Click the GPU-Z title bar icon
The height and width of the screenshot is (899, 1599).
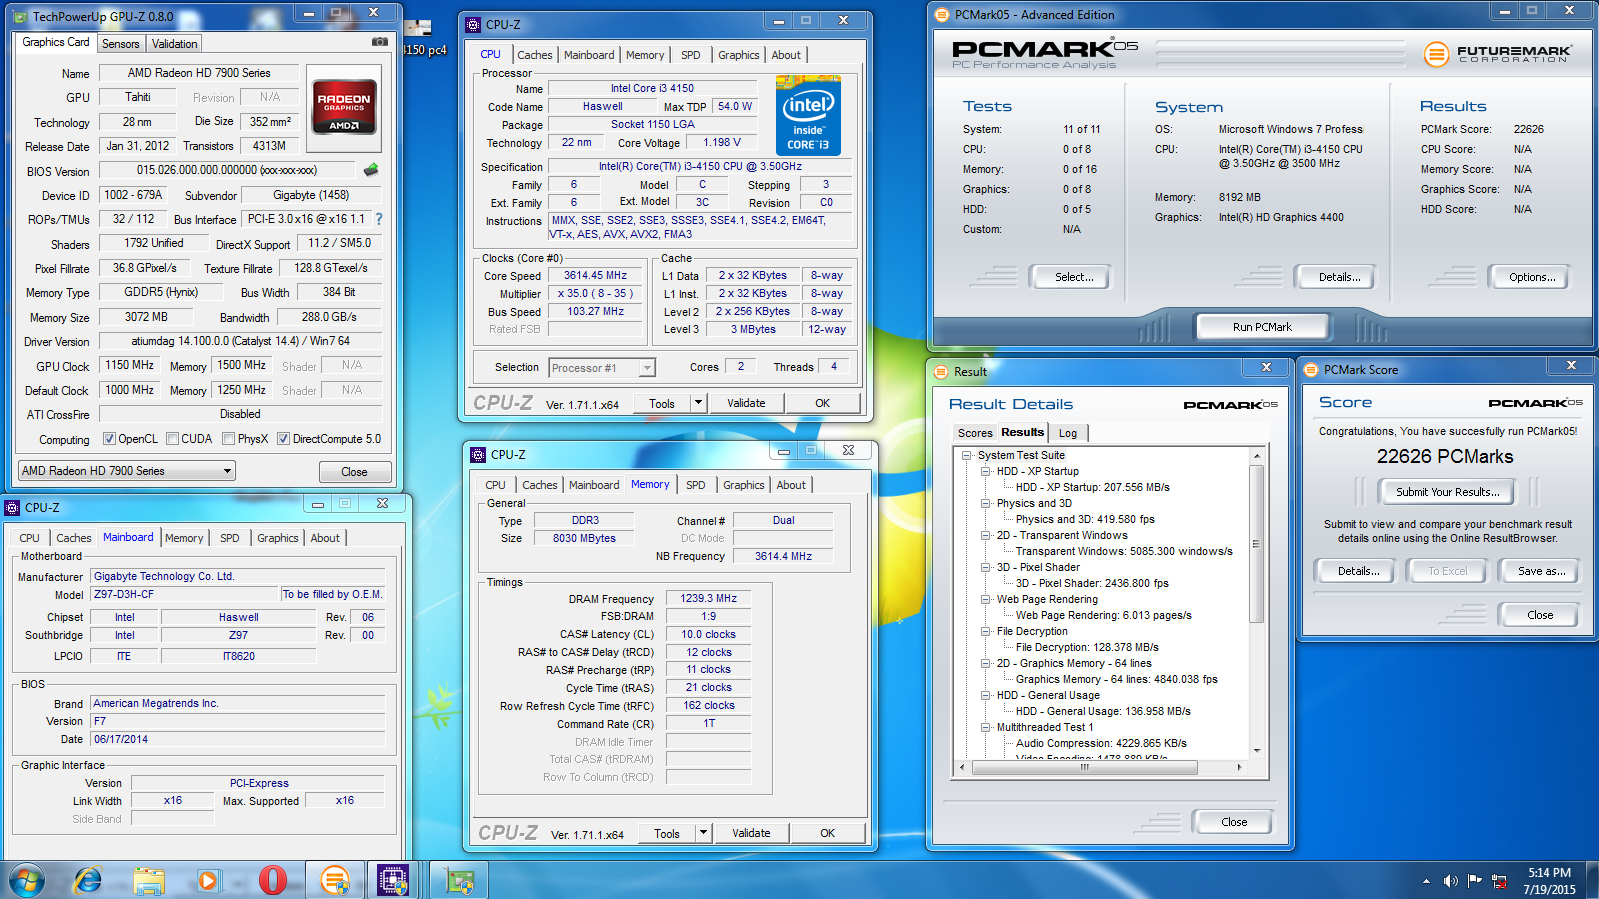tap(21, 16)
